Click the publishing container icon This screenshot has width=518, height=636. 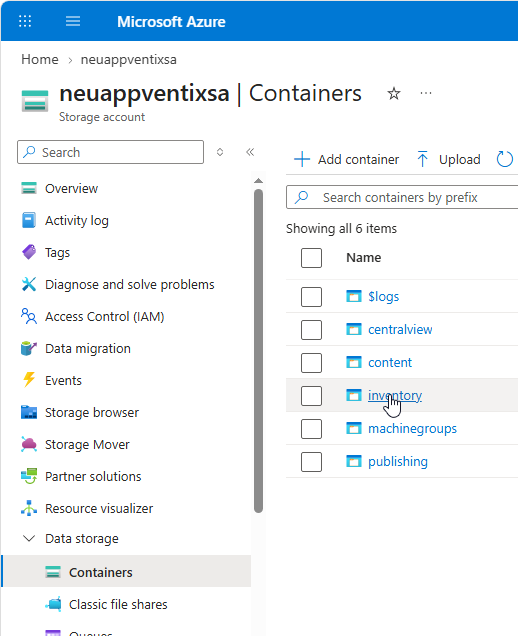354,462
